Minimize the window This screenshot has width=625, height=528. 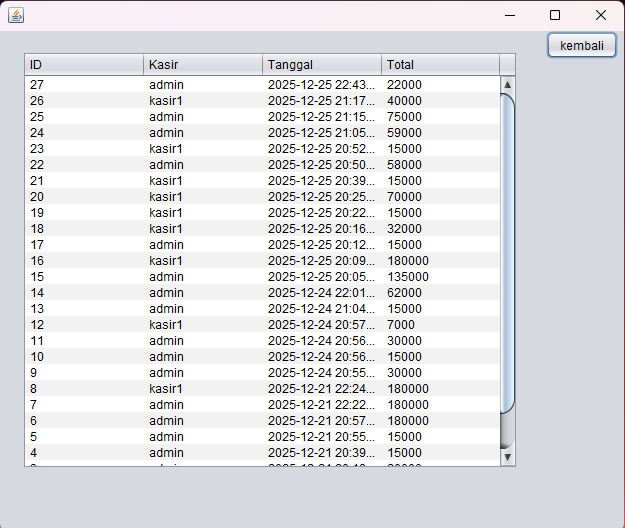pyautogui.click(x=510, y=15)
